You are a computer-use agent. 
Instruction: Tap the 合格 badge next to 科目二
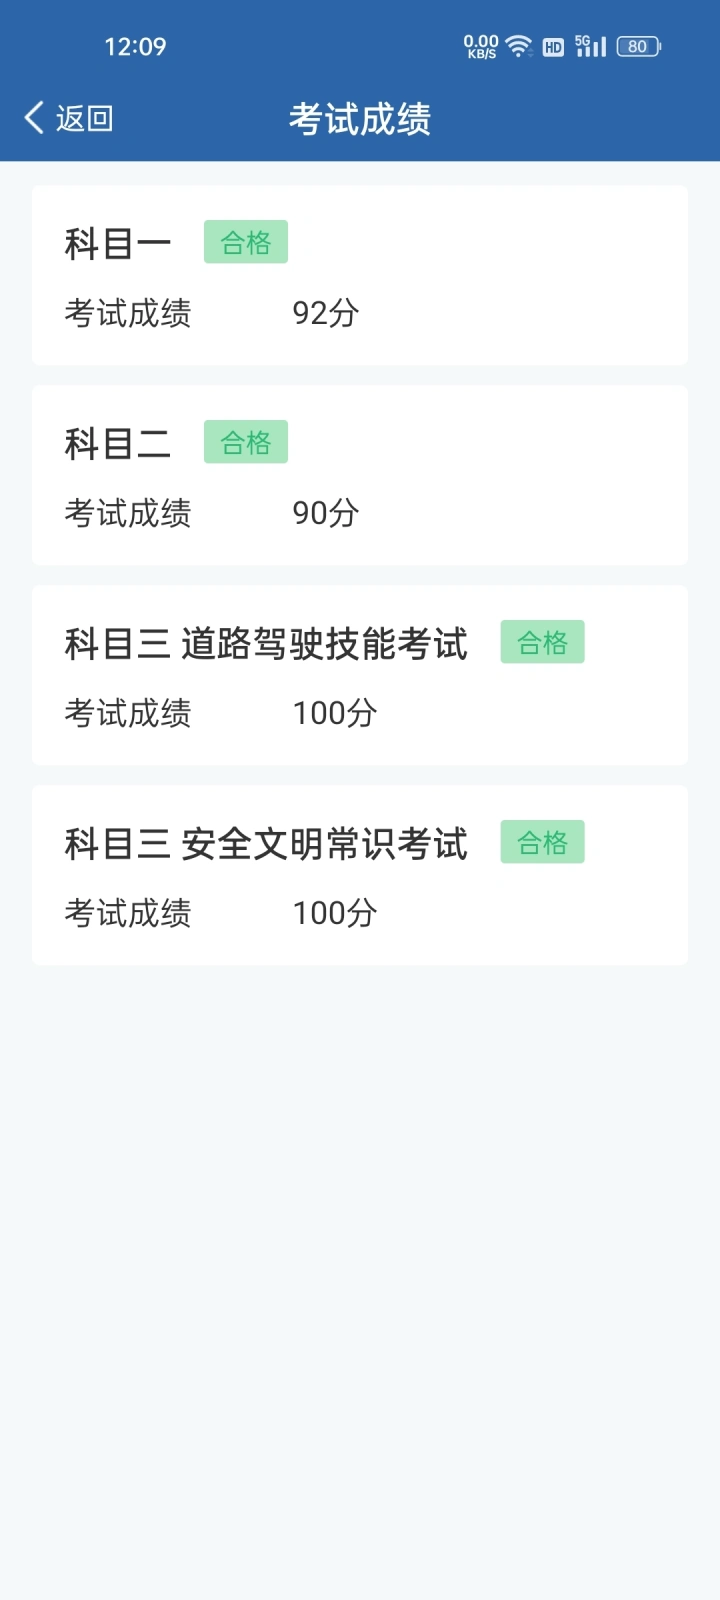pyautogui.click(x=246, y=442)
